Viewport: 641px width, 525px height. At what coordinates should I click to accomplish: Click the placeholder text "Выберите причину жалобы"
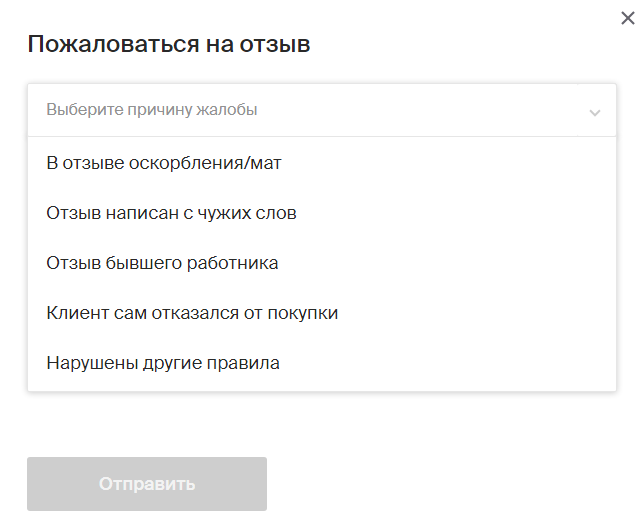point(152,110)
